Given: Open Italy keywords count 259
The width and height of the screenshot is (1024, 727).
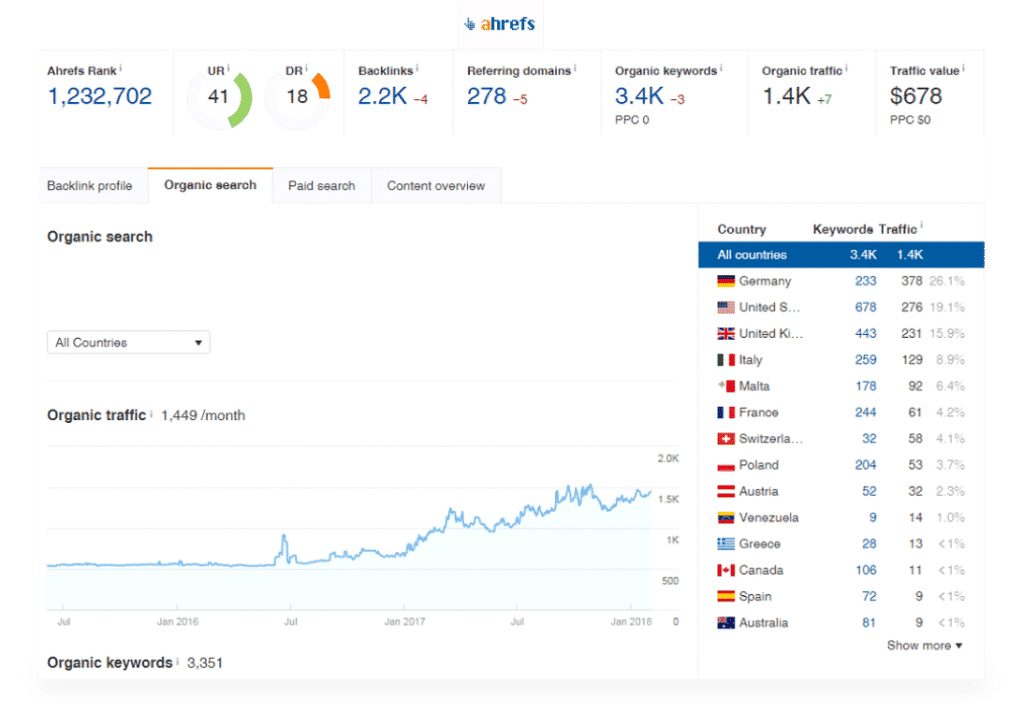Looking at the screenshot, I should pyautogui.click(x=866, y=360).
